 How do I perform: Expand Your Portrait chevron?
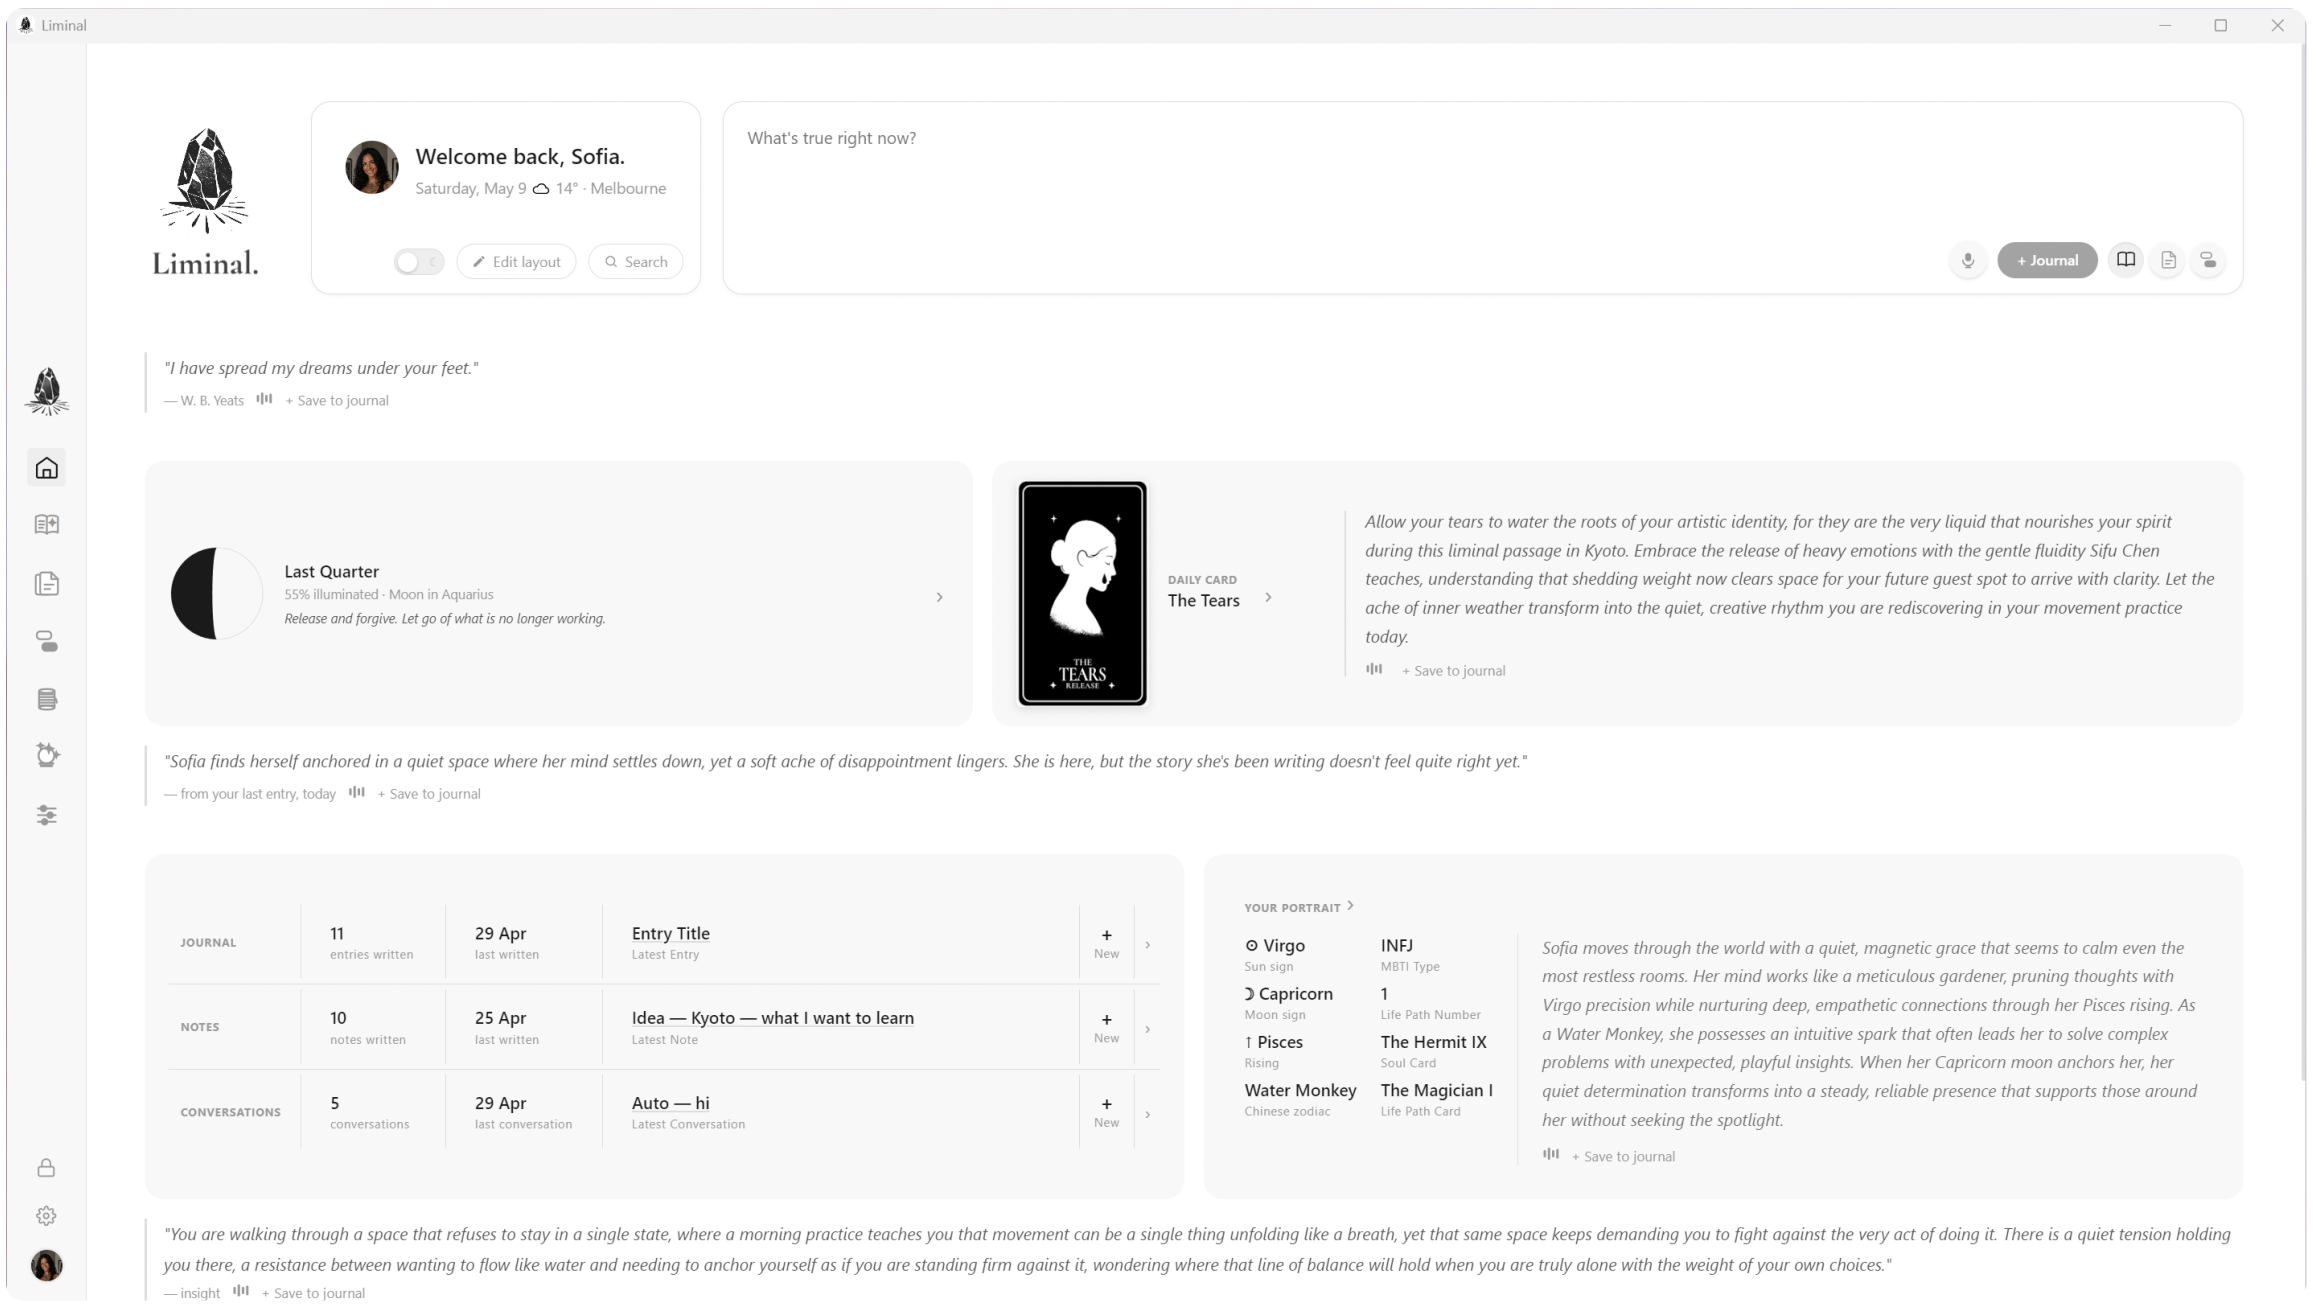1350,906
